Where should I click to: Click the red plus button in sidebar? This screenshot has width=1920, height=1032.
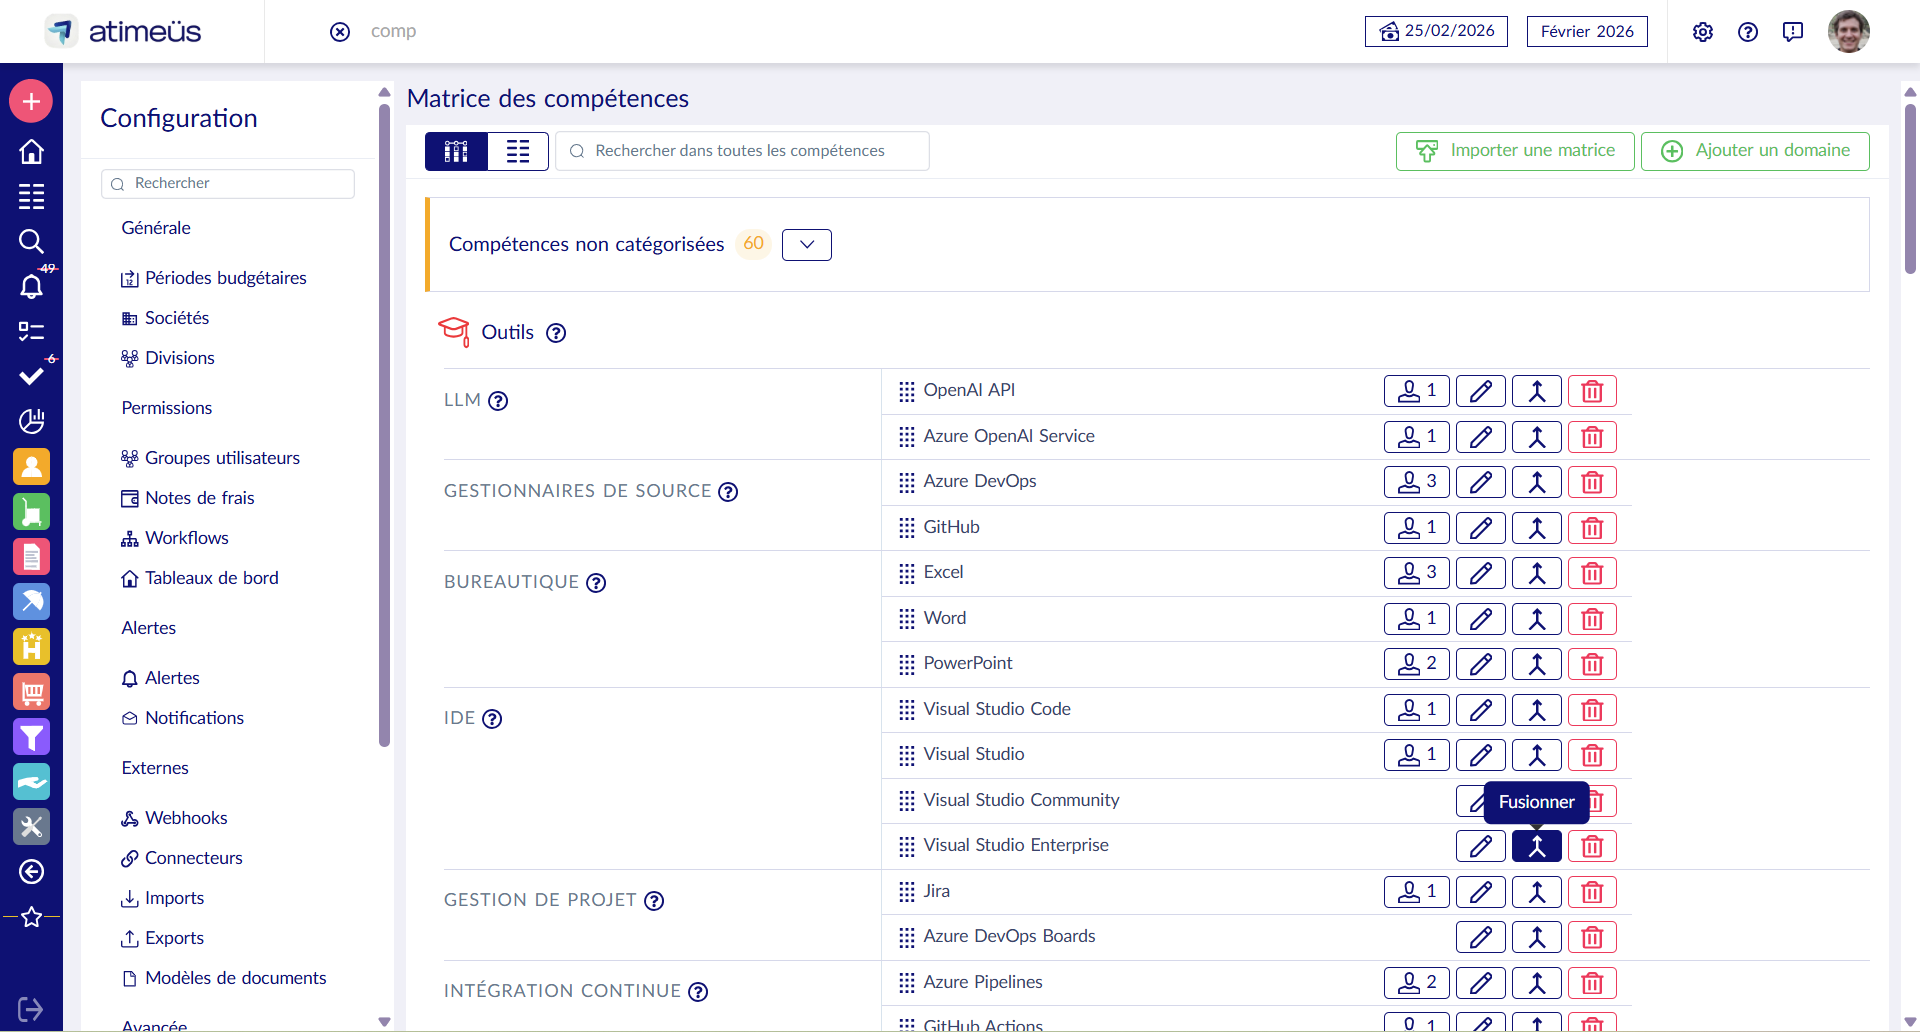[31, 101]
